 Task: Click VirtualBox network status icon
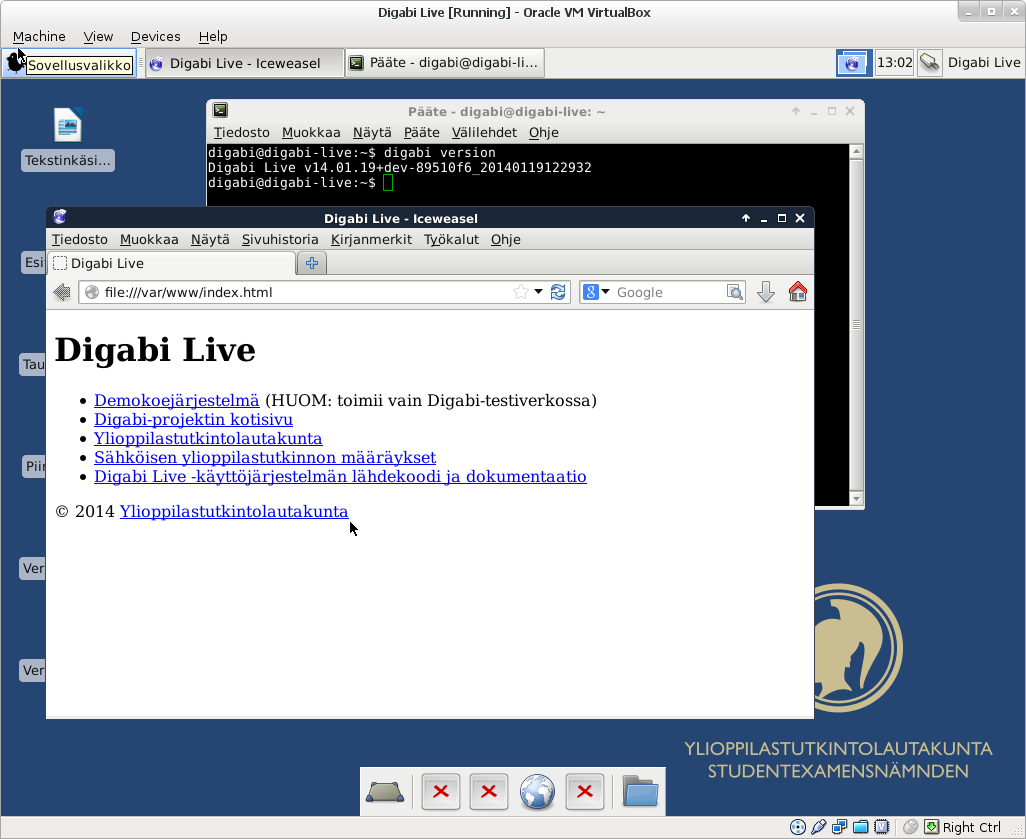click(x=840, y=827)
